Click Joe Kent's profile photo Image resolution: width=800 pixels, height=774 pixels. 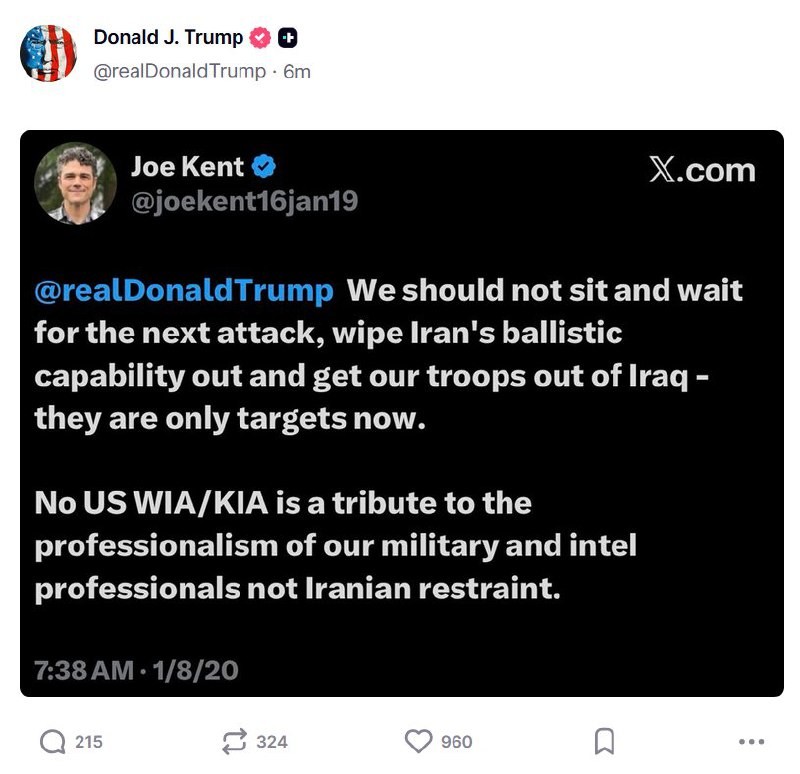76,184
